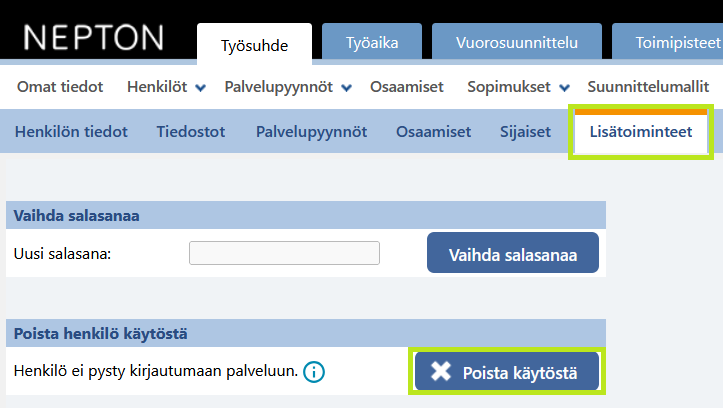Screen dimensions: 723x408
Task: Click the Vaihda salasanaa button
Action: [513, 253]
